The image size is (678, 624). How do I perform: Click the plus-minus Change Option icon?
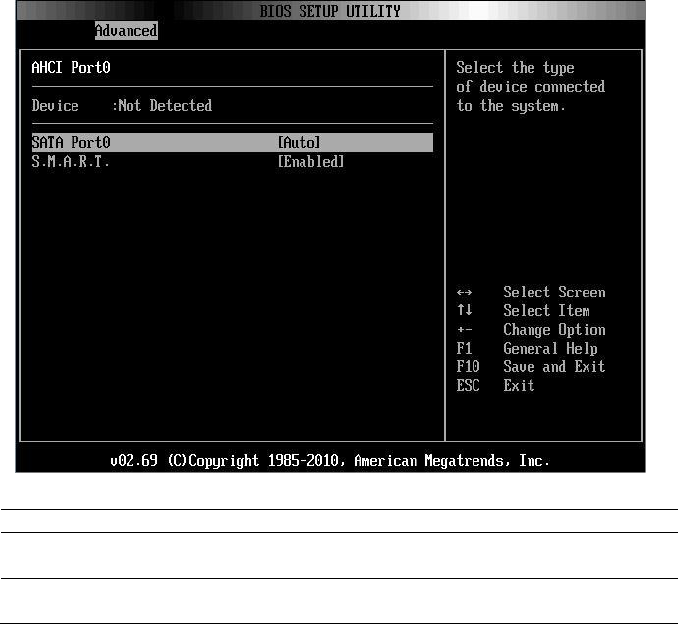pyautogui.click(x=464, y=330)
